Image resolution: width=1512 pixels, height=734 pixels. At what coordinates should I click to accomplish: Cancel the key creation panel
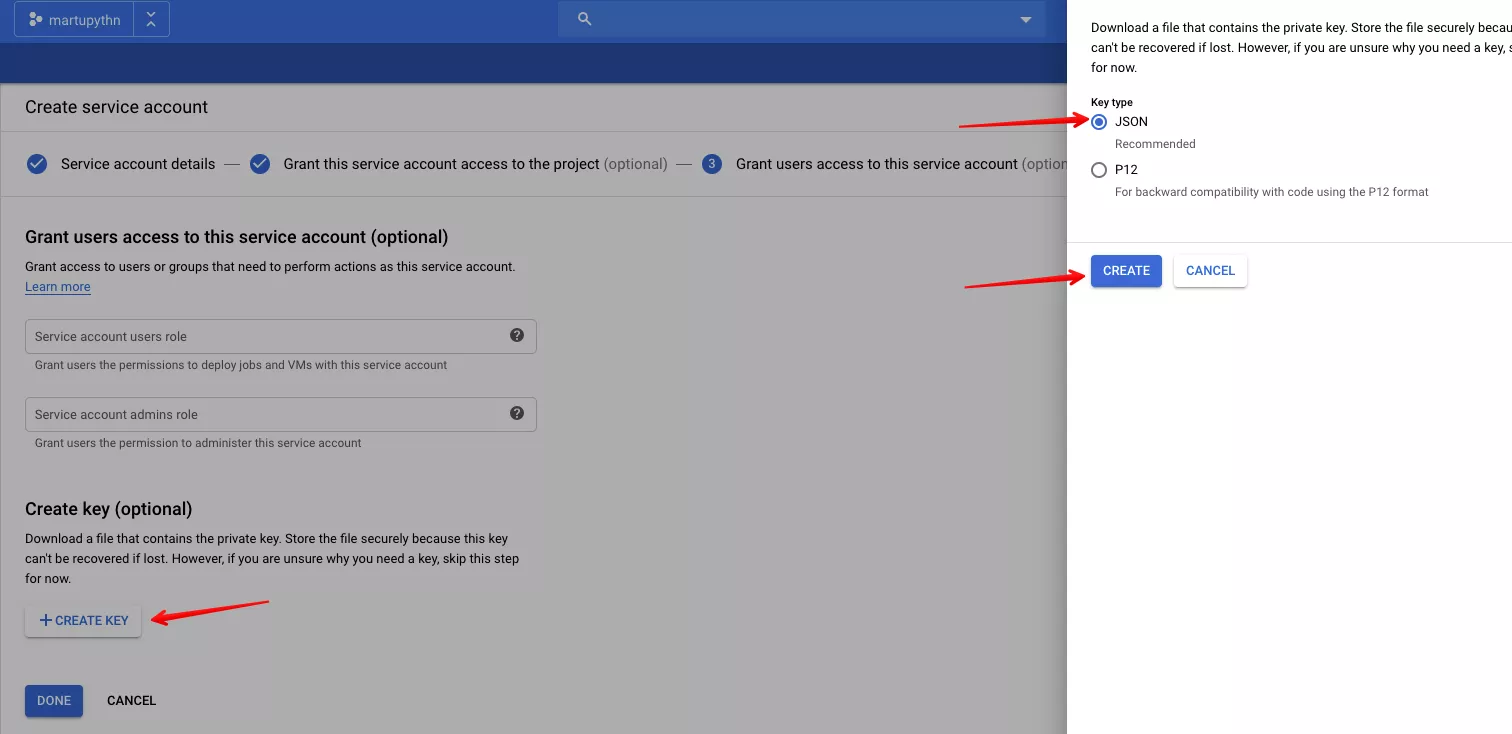tap(1210, 271)
